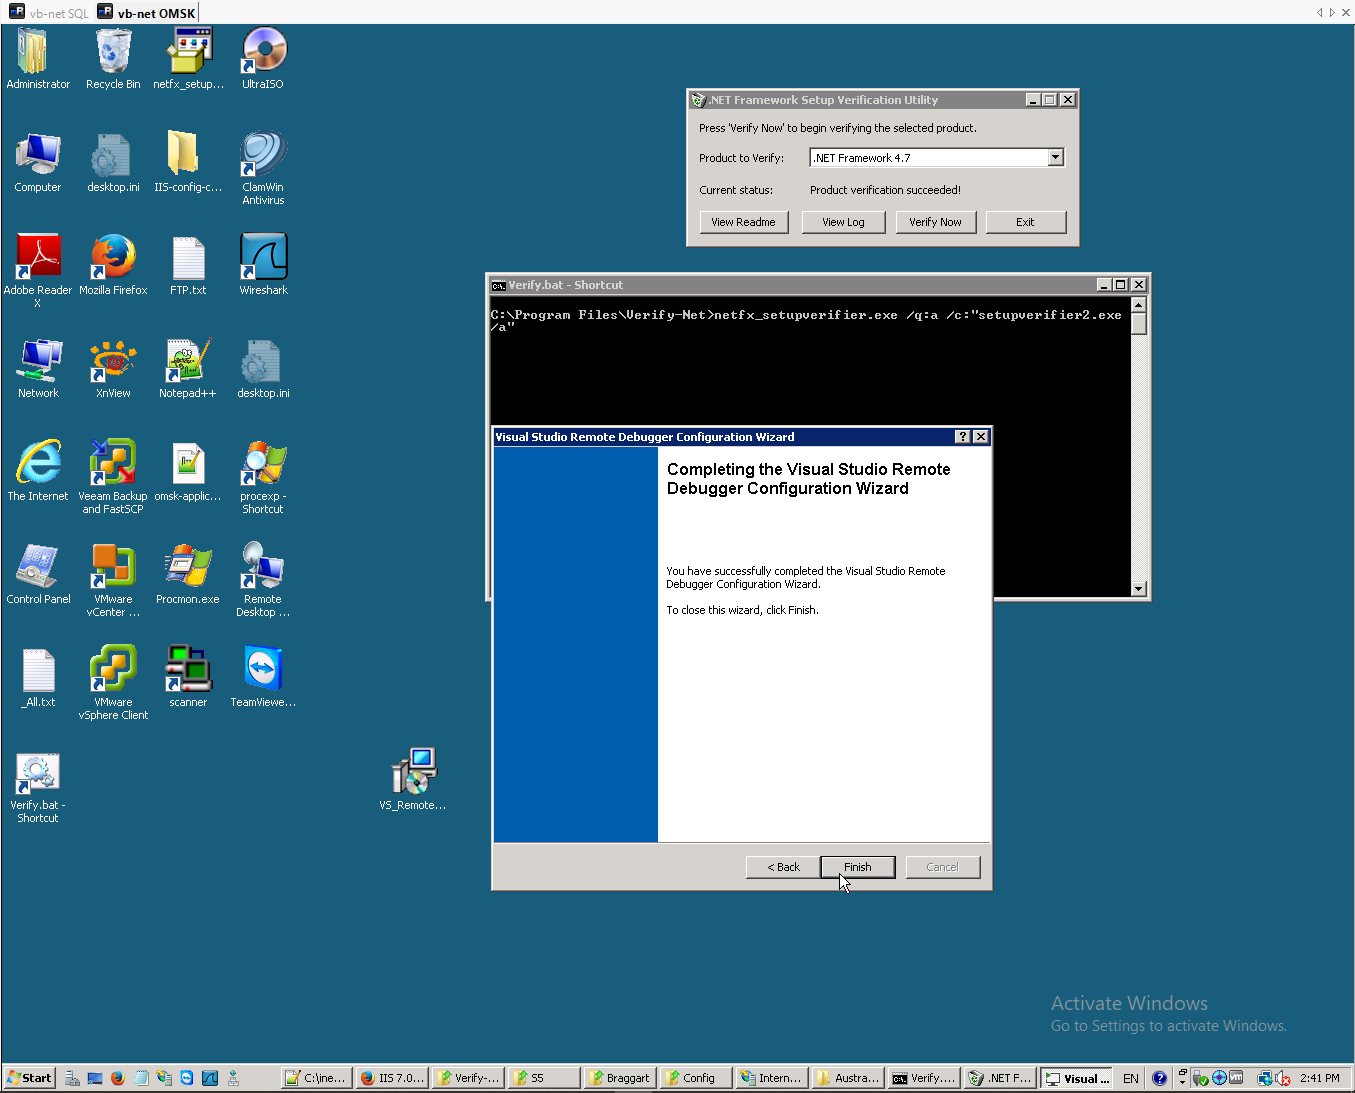Image resolution: width=1355 pixels, height=1093 pixels.
Task: Open VMware vSphere Client shortcut
Action: click(x=113, y=683)
